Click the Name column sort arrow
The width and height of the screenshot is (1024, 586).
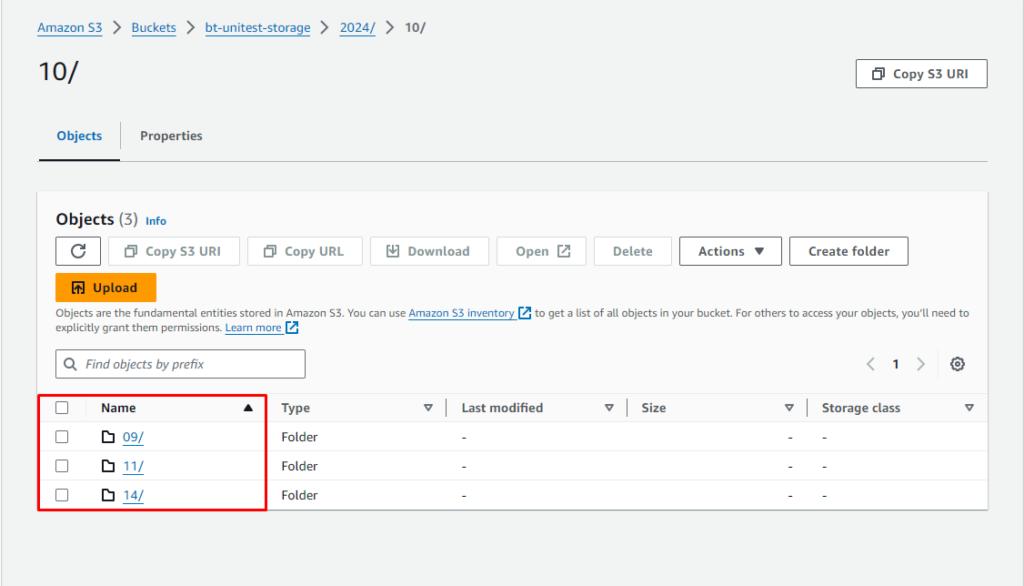248,408
